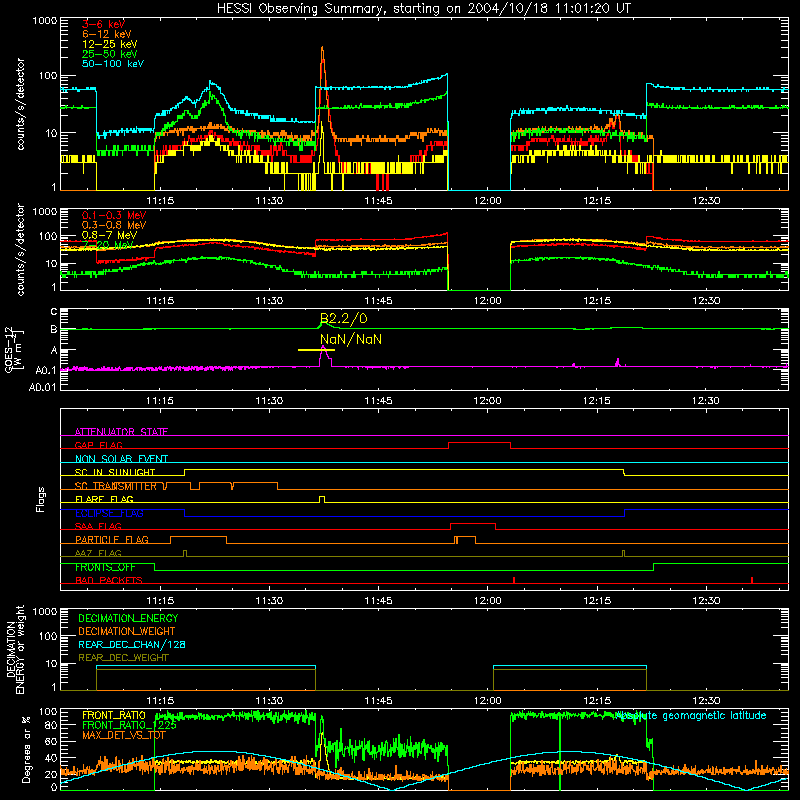Click the REAR_DEC_CHAN/128 legend label

(132, 644)
